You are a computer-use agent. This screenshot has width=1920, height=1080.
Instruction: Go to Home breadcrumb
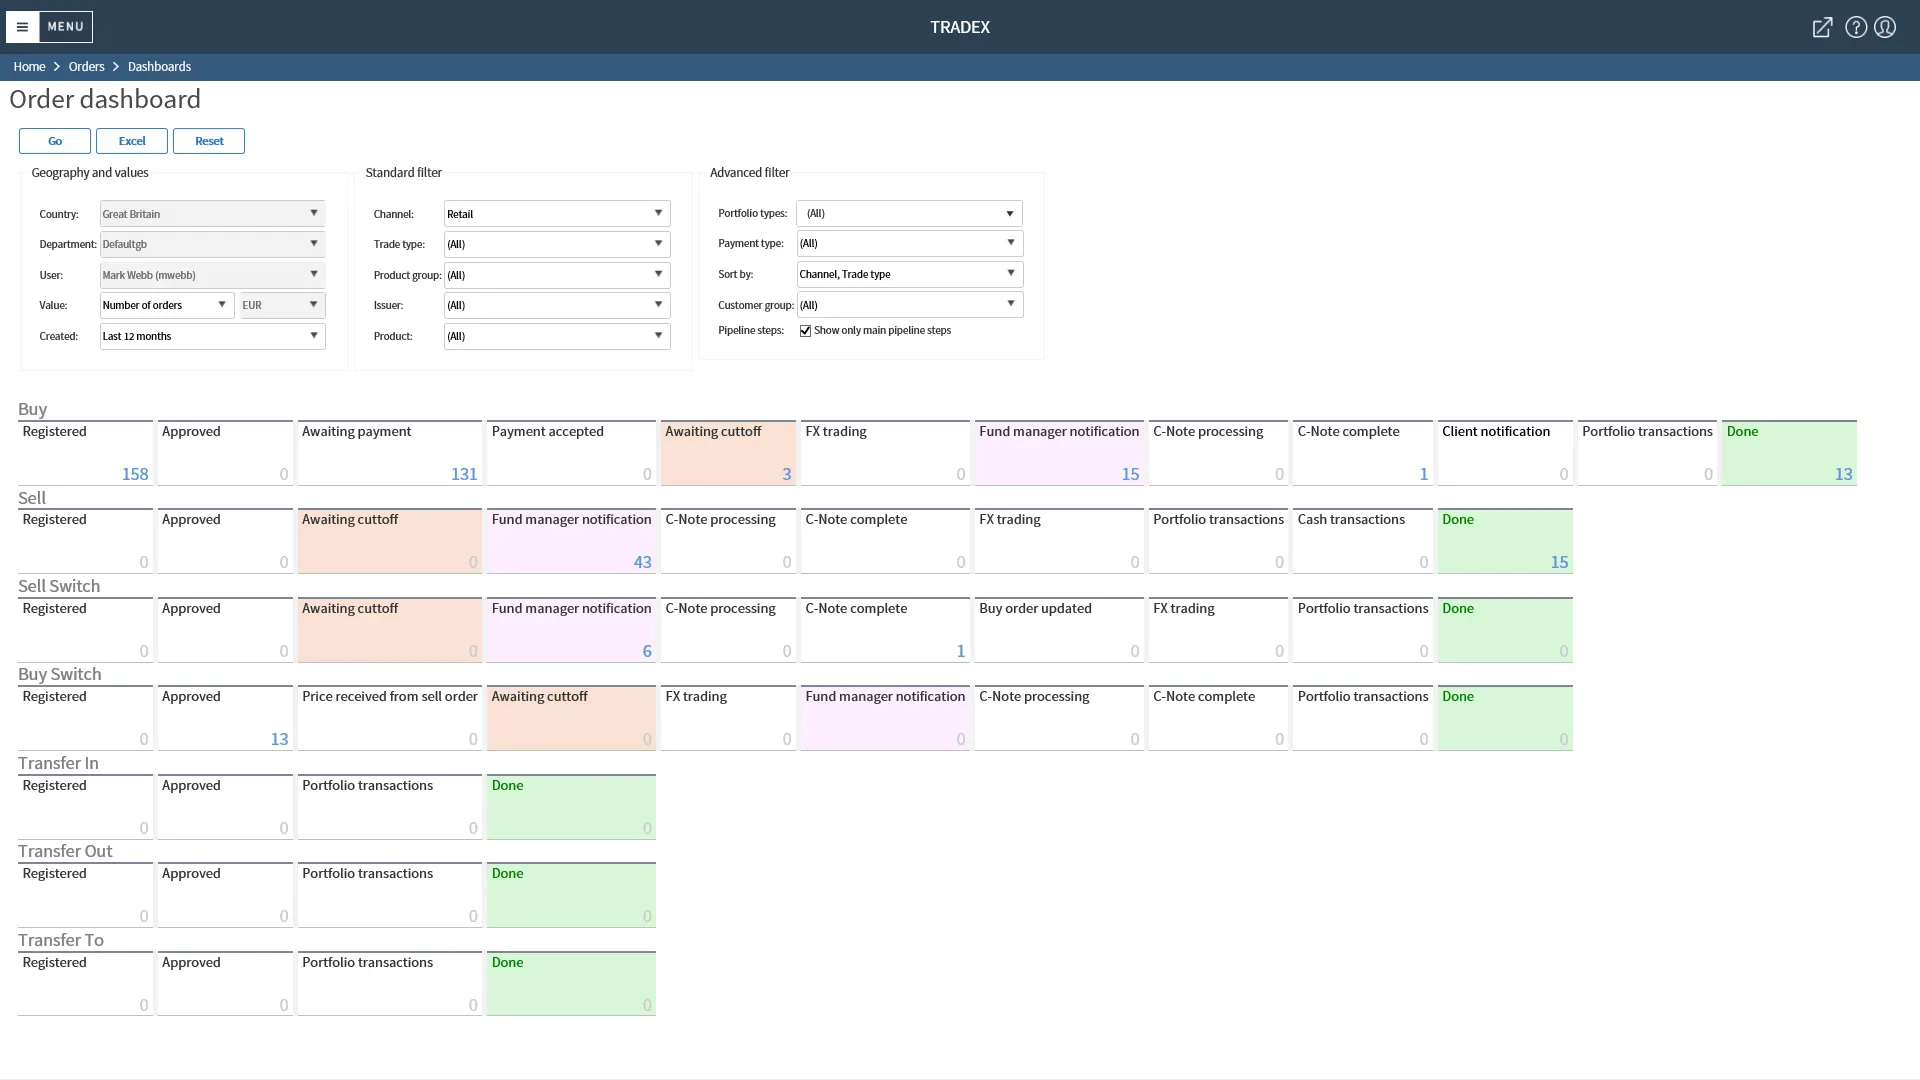(x=29, y=67)
